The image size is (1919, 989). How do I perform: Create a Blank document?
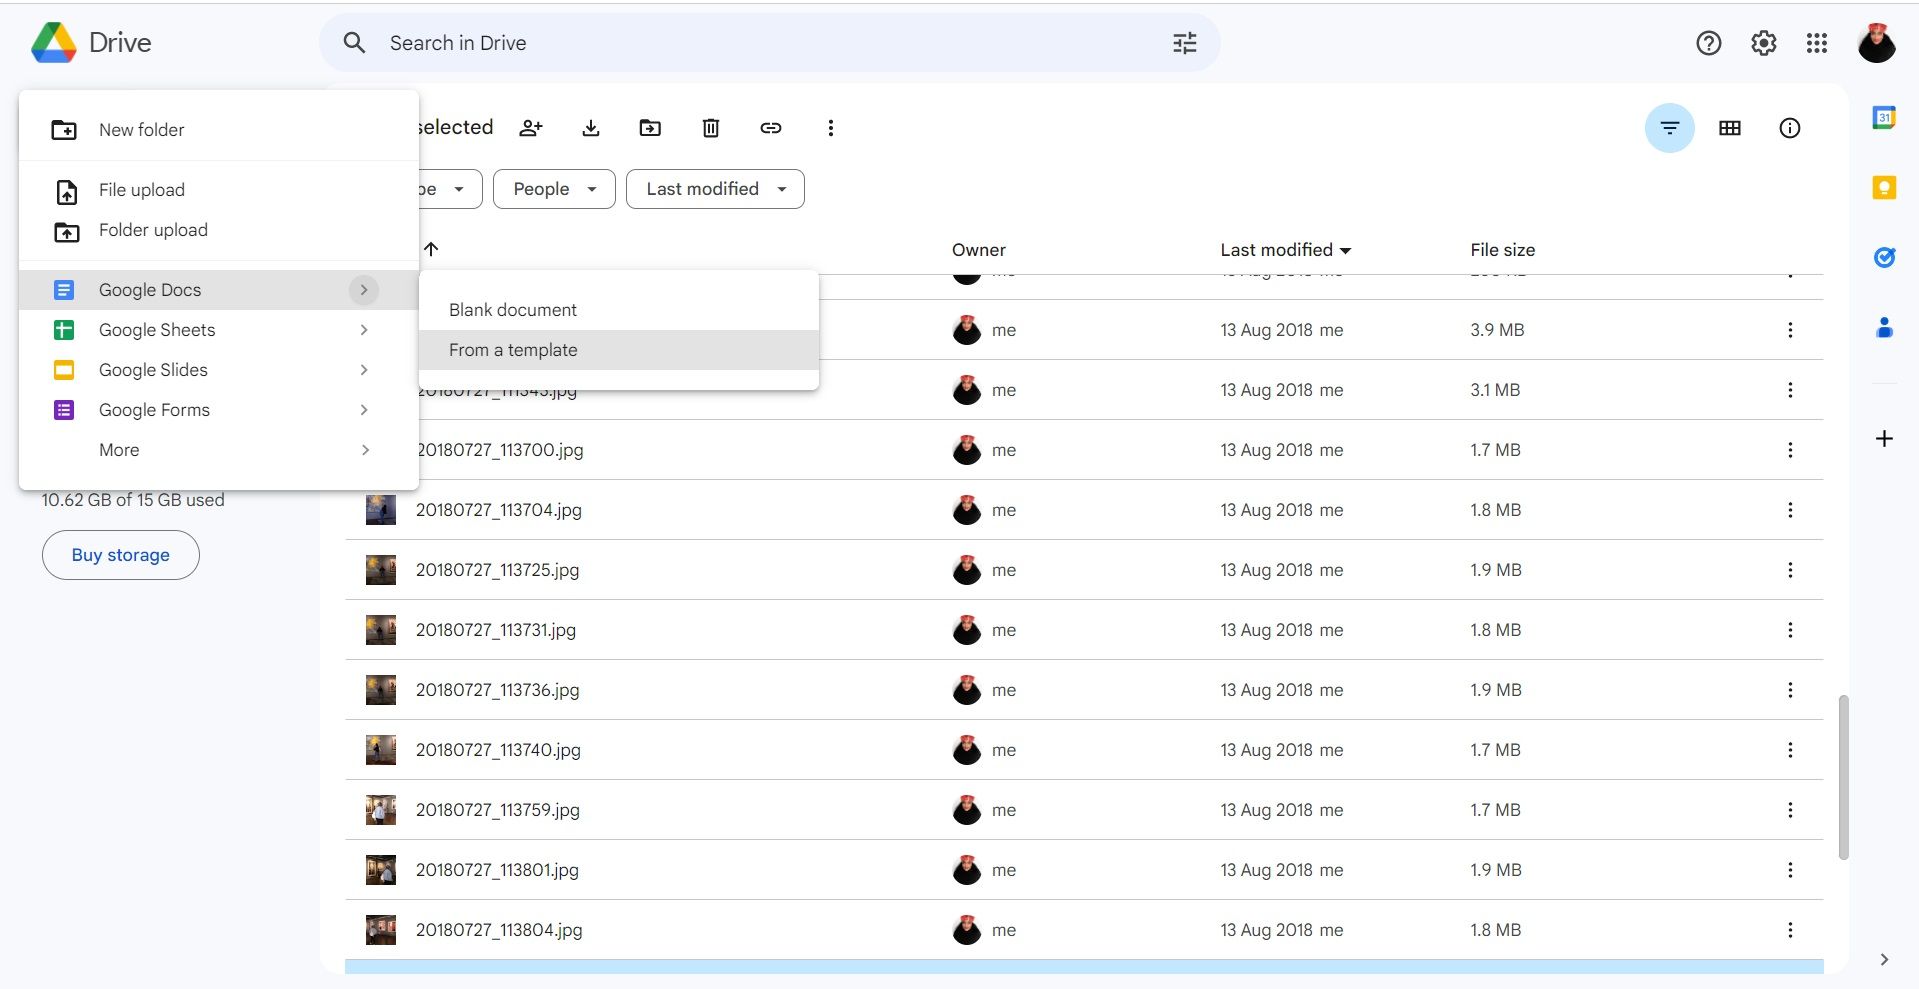tap(513, 310)
